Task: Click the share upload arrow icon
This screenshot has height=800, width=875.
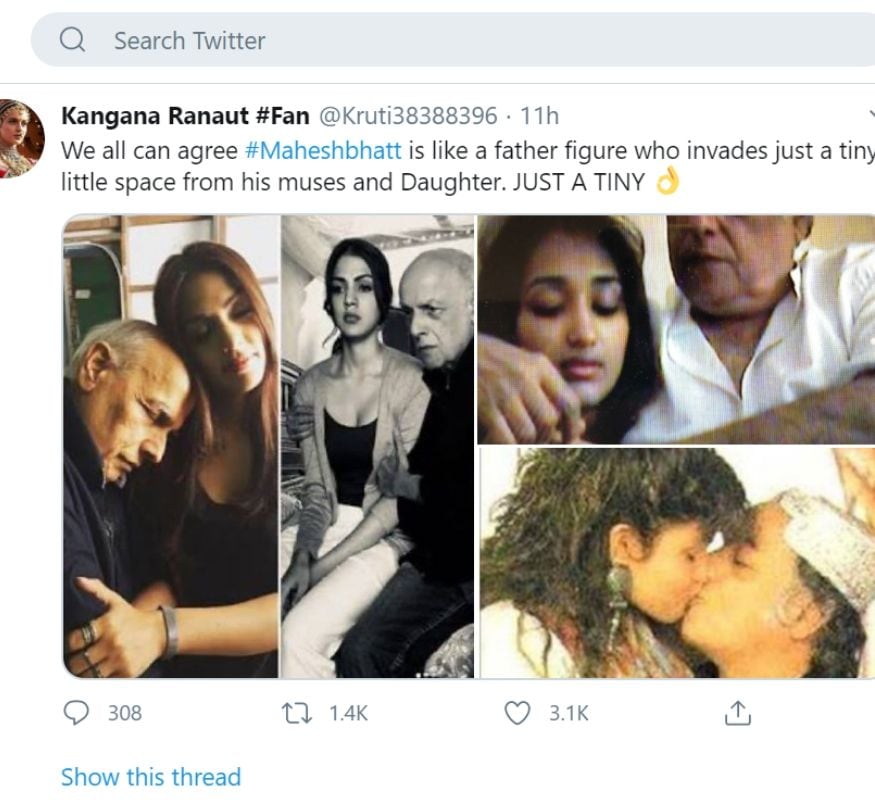Action: pyautogui.click(x=736, y=713)
